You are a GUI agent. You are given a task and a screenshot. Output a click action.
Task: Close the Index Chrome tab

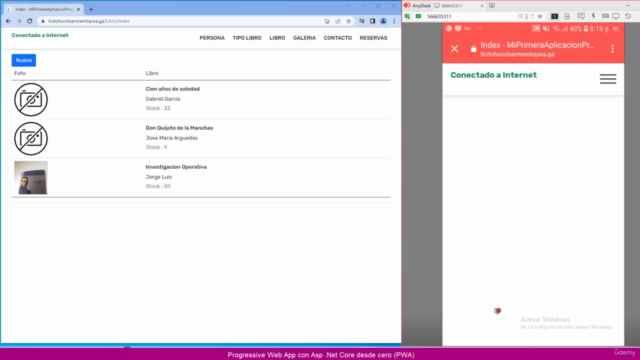click(x=78, y=9)
